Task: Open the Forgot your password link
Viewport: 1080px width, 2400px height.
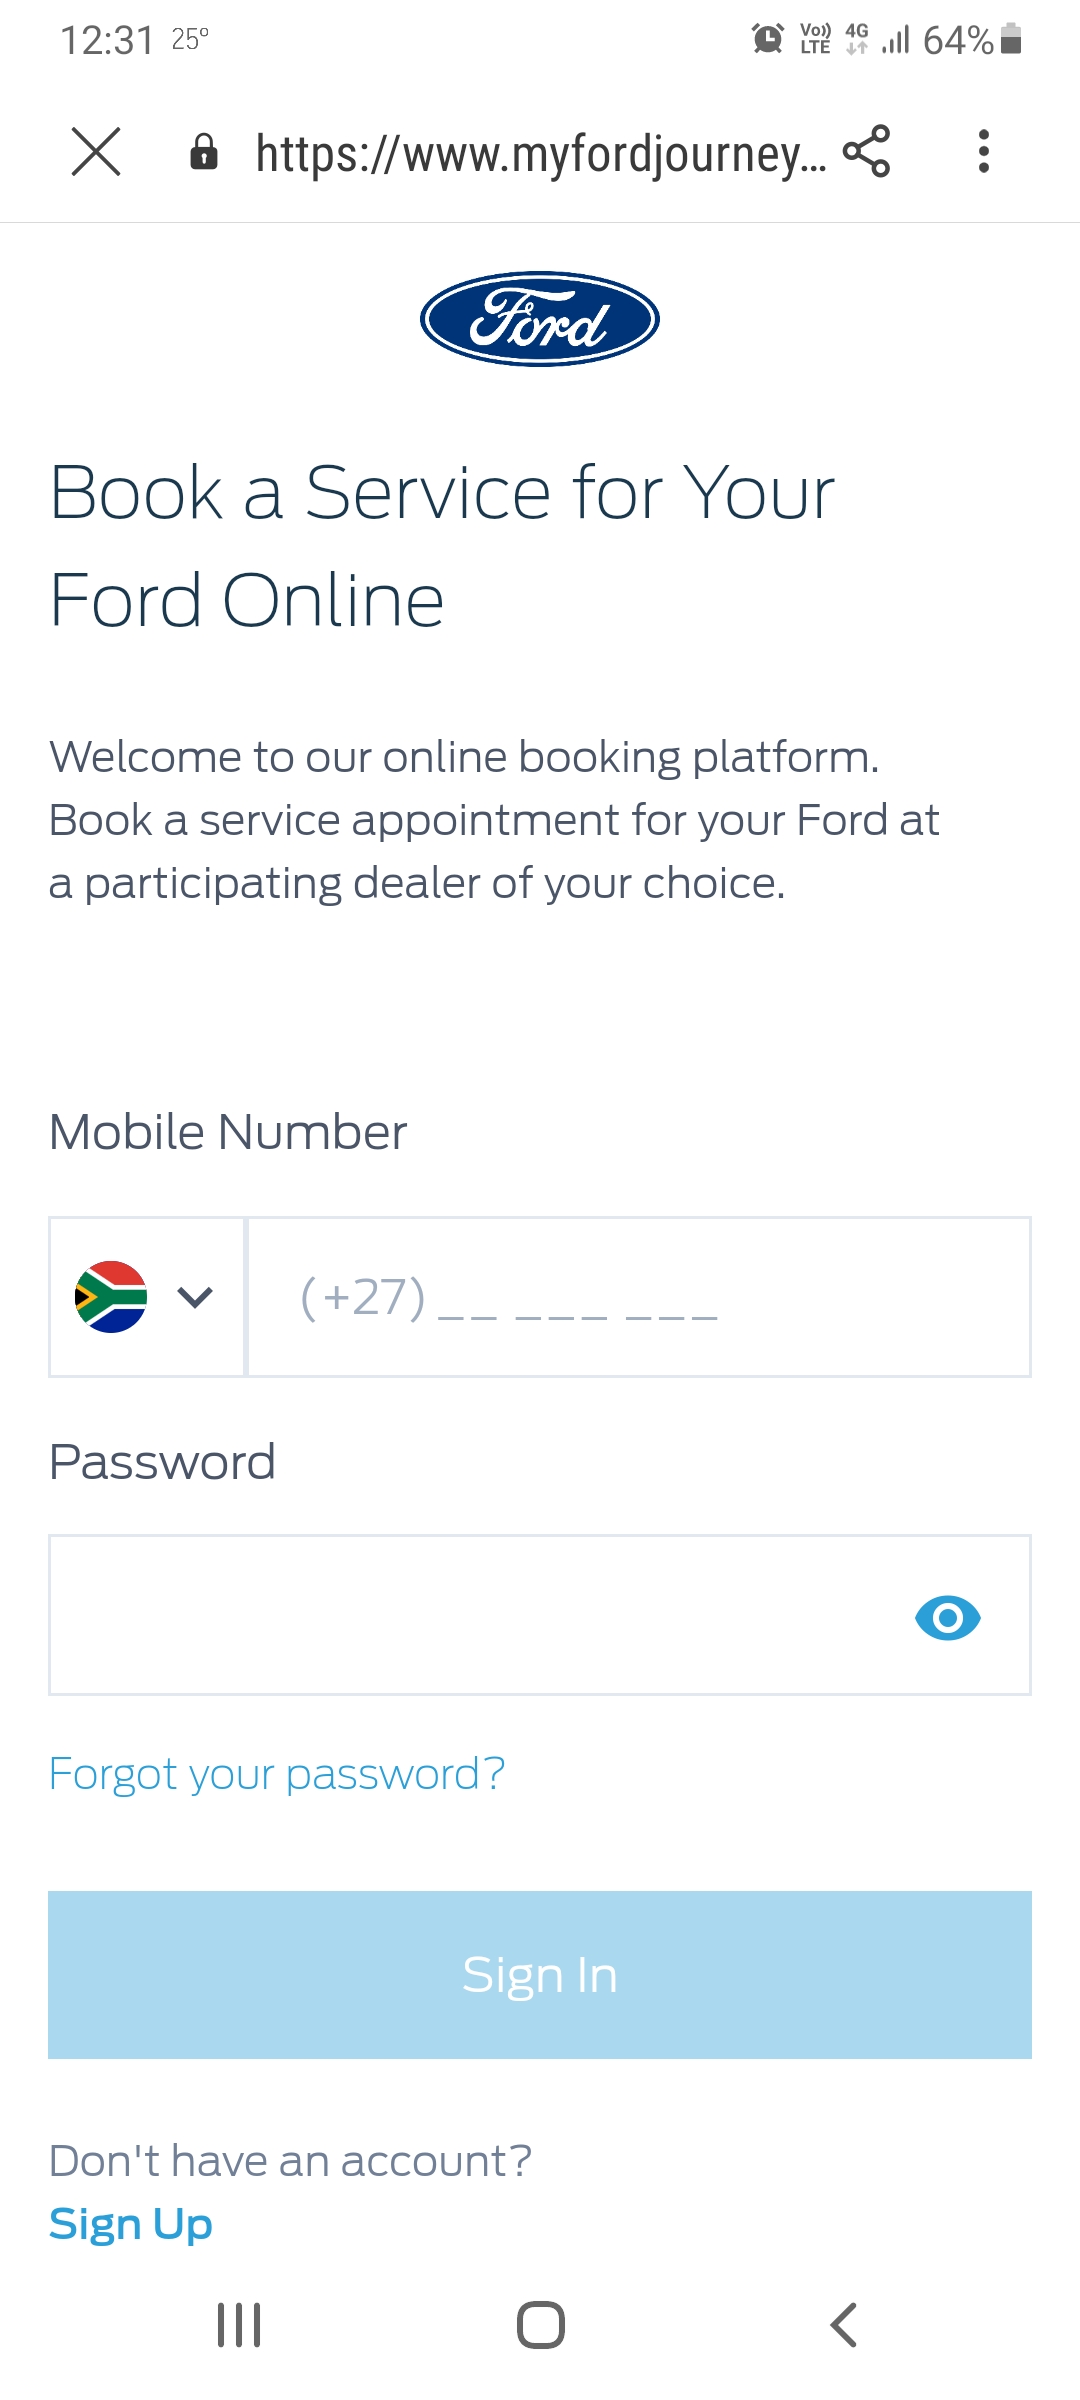Action: pos(277,1775)
